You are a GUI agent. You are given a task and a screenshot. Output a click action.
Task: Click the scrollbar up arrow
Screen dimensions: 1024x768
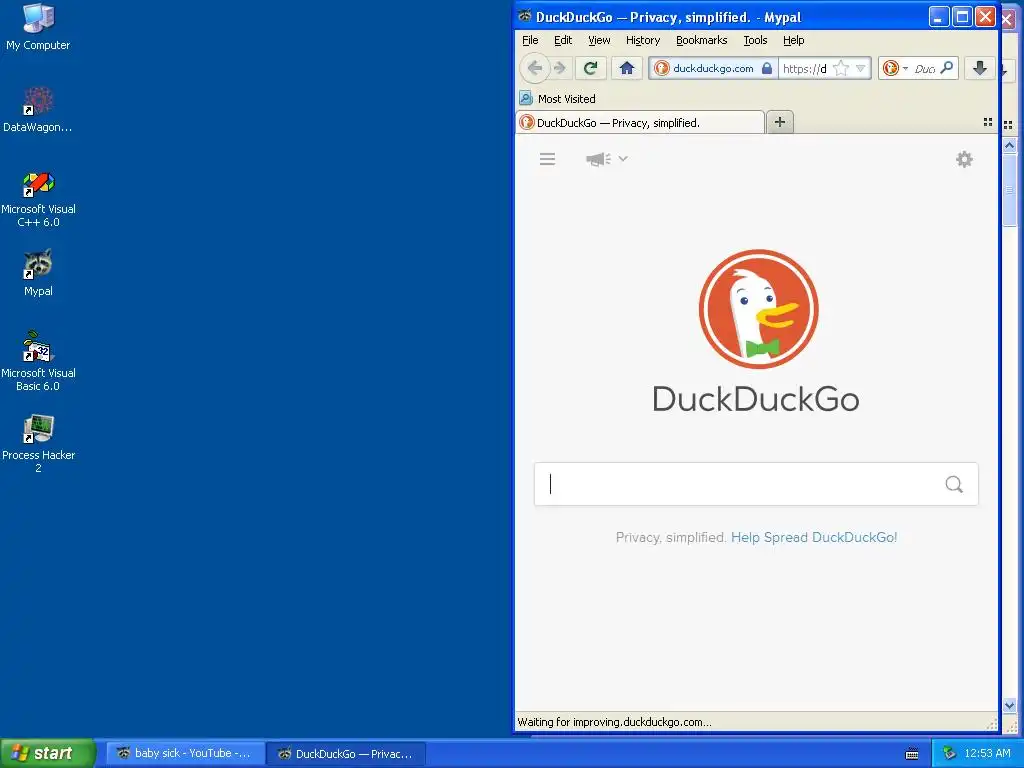[1010, 145]
